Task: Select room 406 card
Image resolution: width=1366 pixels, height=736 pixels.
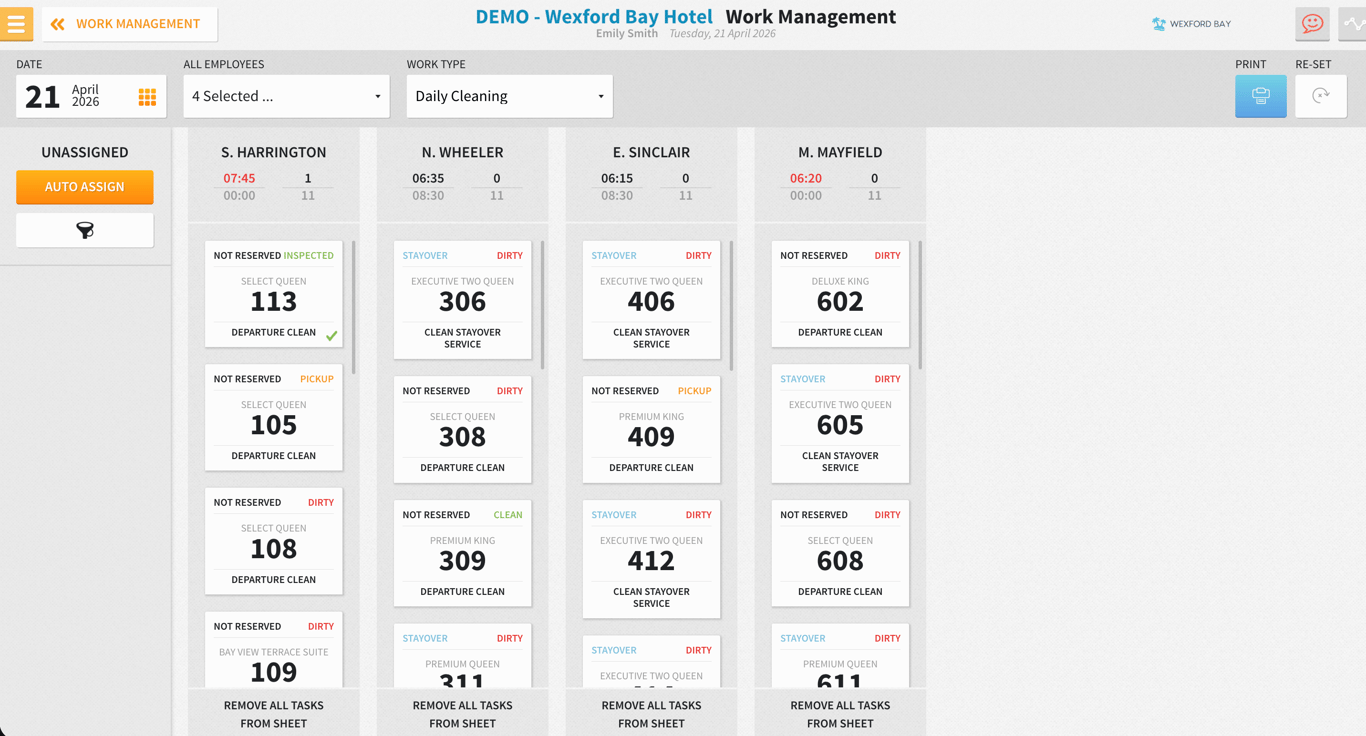Action: click(651, 300)
